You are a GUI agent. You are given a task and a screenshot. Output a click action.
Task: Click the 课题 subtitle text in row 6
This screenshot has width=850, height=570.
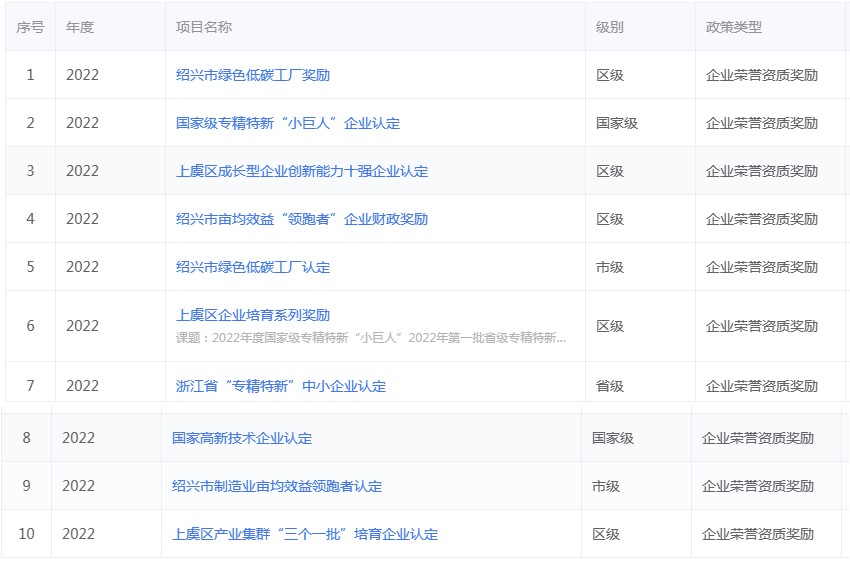pyautogui.click(x=371, y=338)
